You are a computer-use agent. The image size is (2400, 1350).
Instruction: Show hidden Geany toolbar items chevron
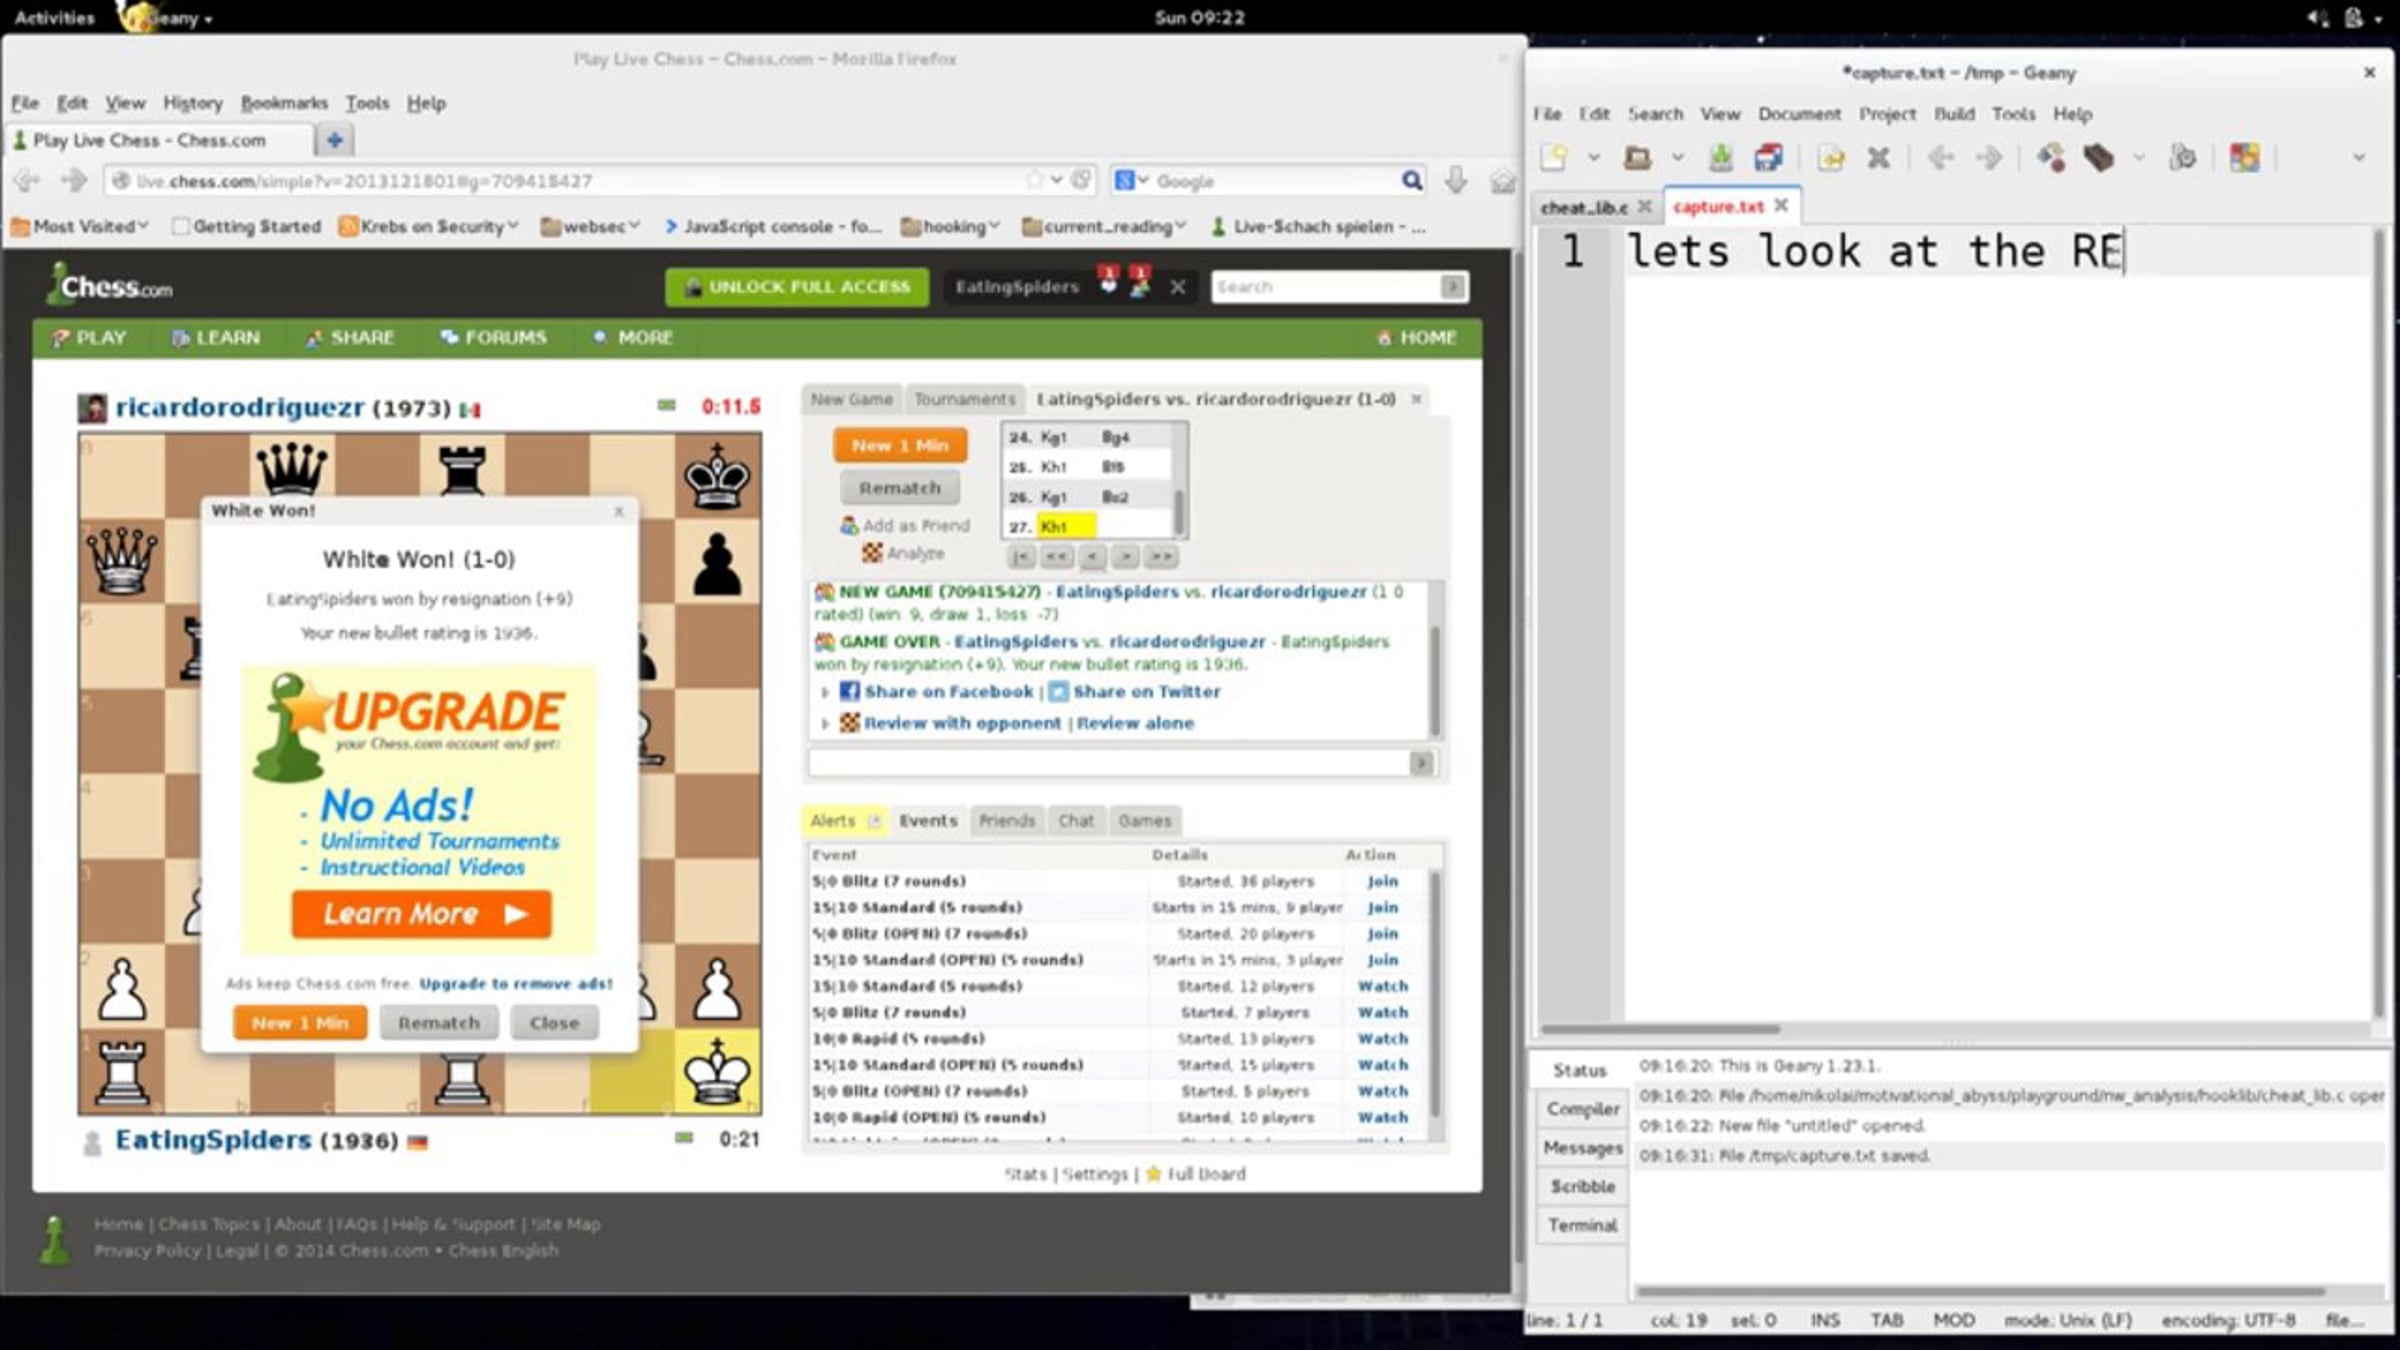click(x=2359, y=157)
